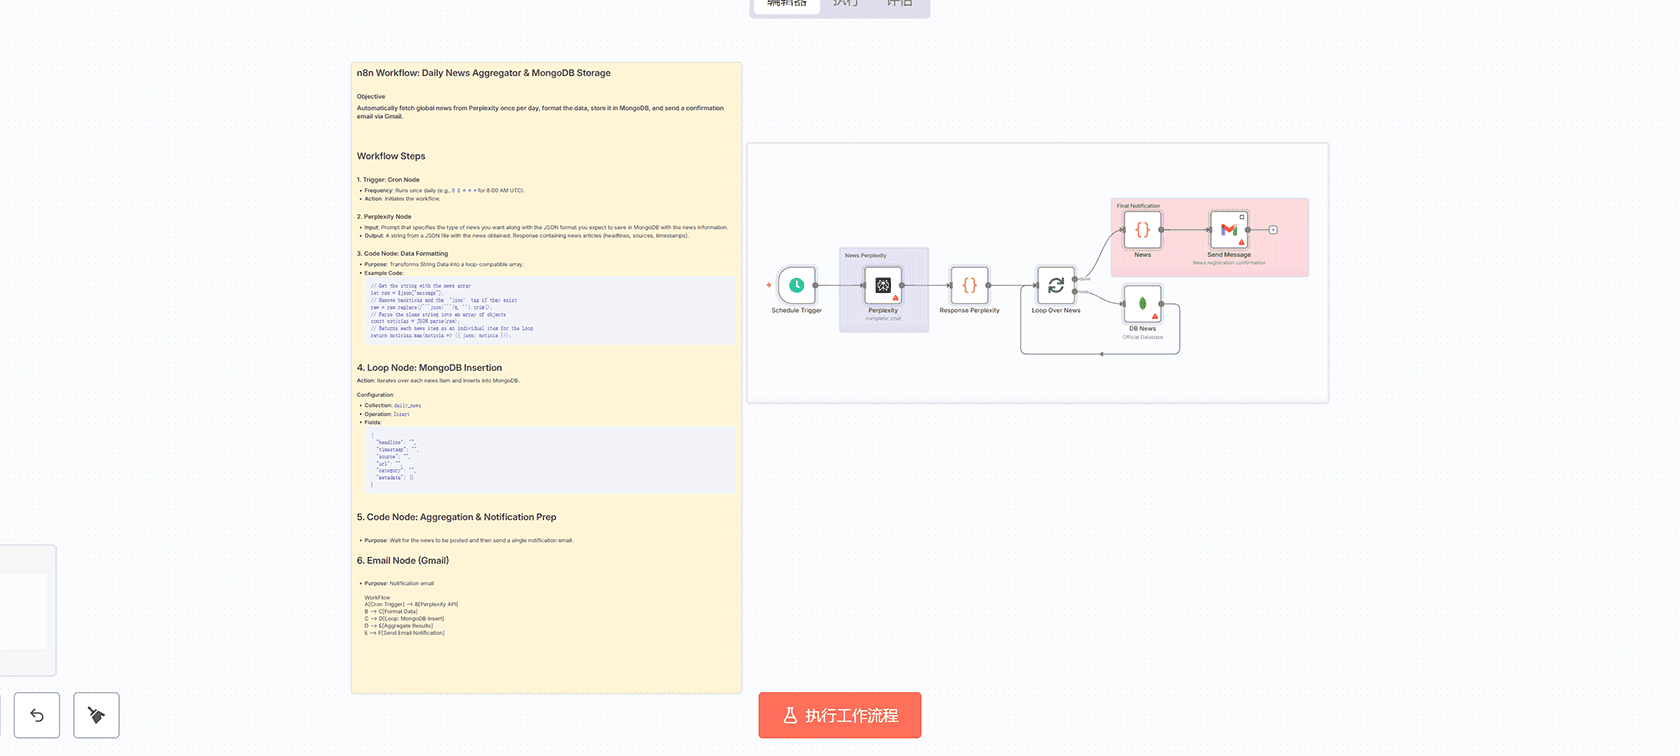Click the minimap panel at bottom left
1680x756 pixels.
pyautogui.click(x=25, y=610)
